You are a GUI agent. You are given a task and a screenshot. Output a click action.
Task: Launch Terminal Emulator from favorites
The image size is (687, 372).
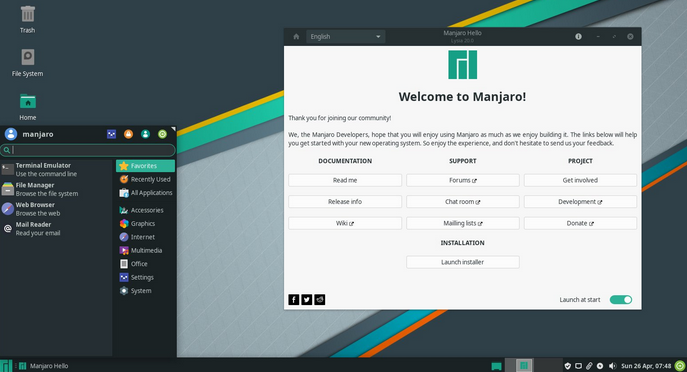[x=56, y=170]
